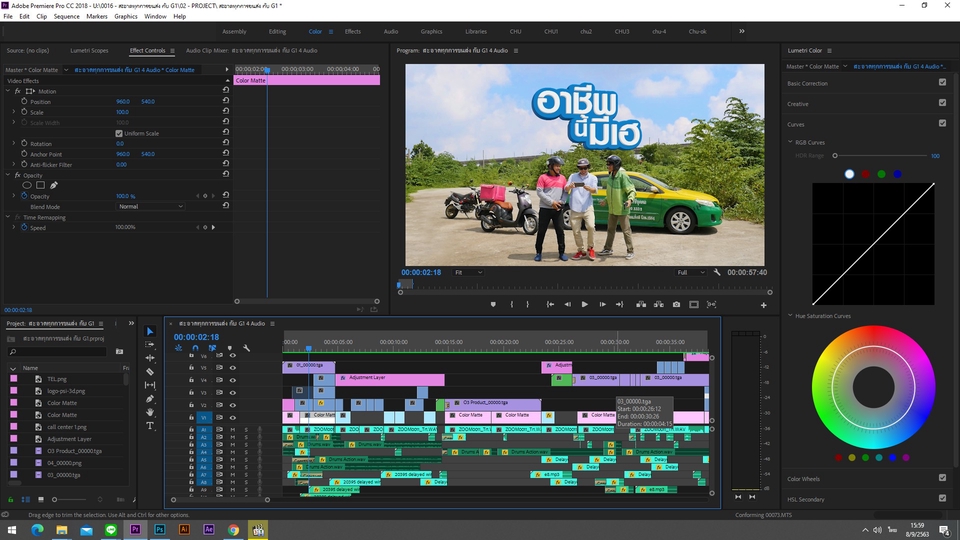Open the Graphics menu
Viewport: 960px width, 540px height.
(x=126, y=17)
